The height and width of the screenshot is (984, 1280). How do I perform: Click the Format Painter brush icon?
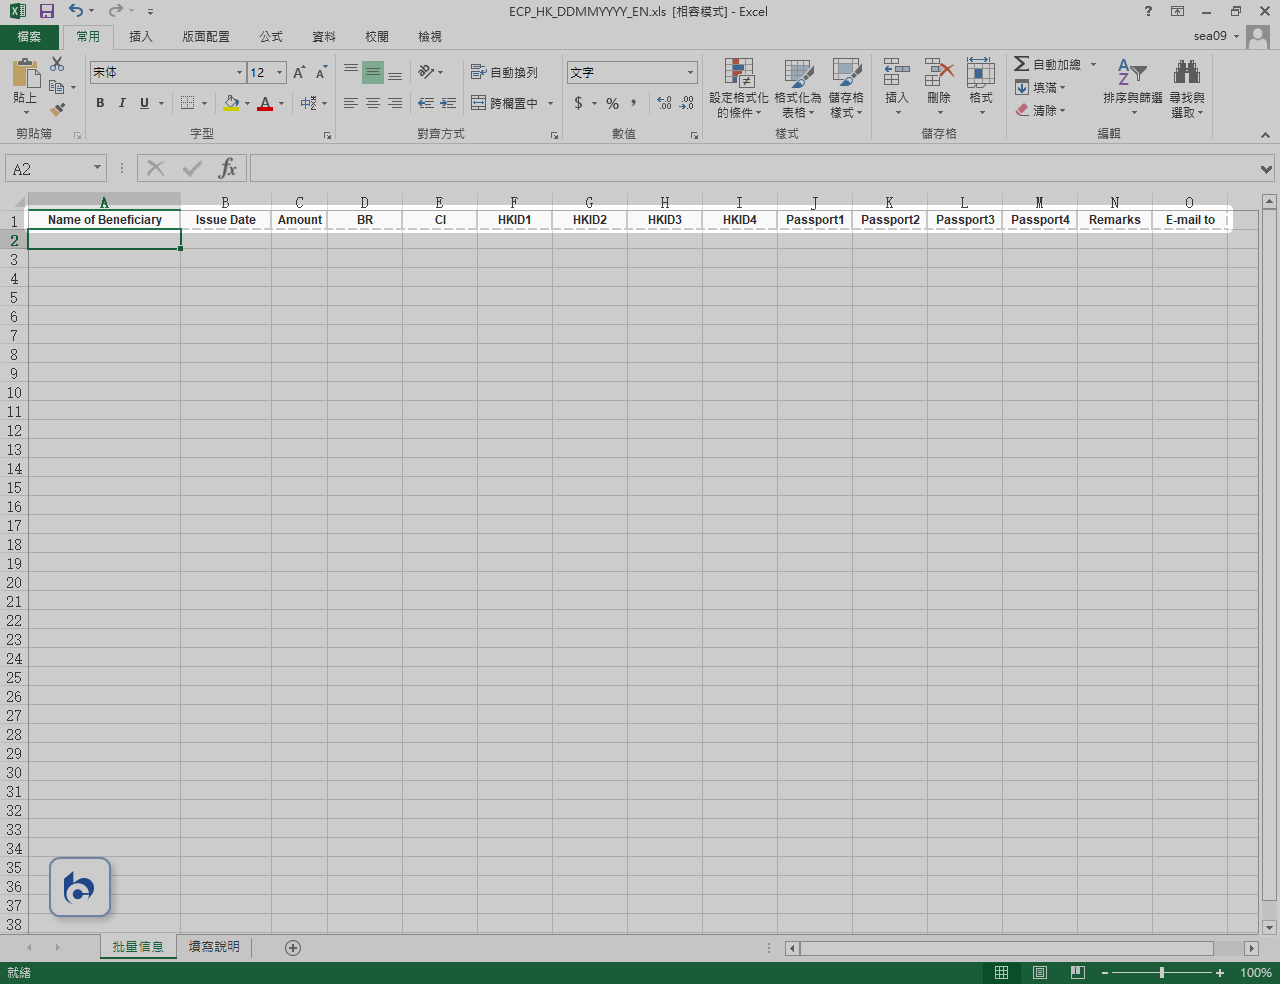57,109
